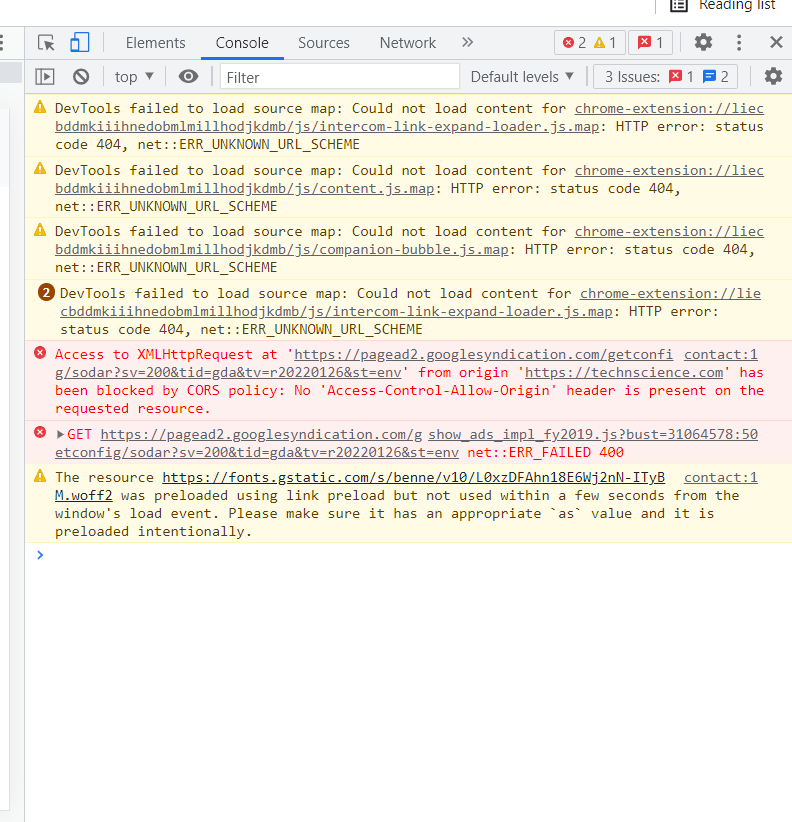Image resolution: width=792 pixels, height=822 pixels.
Task: Activate the inspect element picker icon
Action: (46, 42)
